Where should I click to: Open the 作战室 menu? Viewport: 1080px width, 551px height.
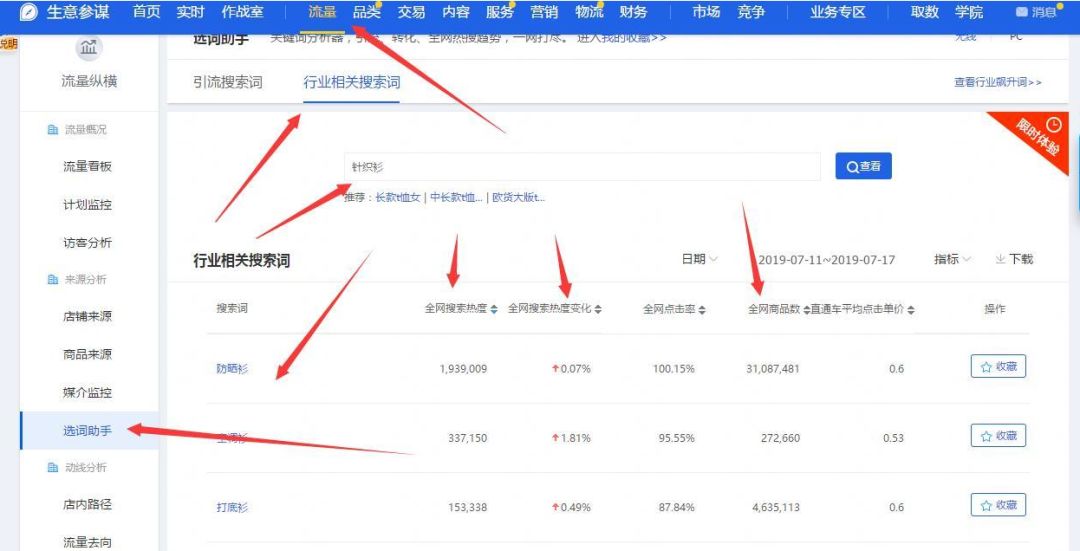[x=242, y=12]
